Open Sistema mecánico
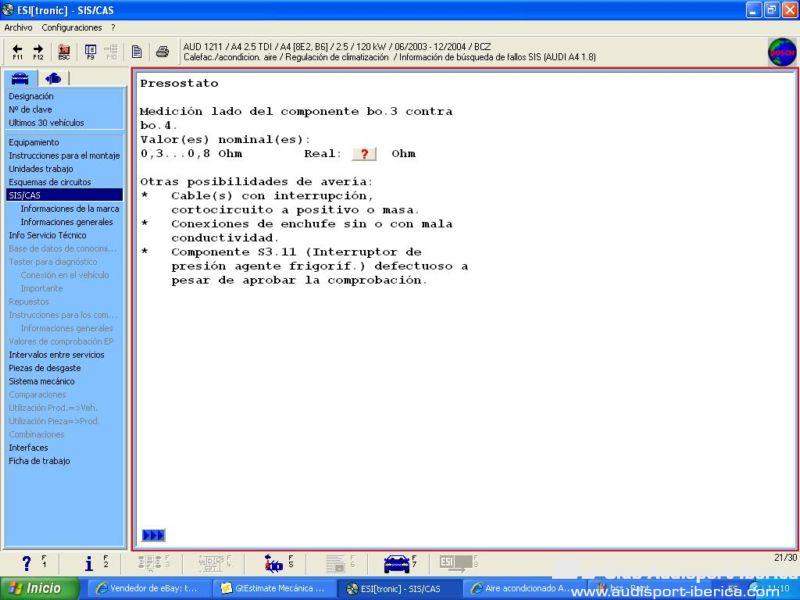 click(x=41, y=381)
